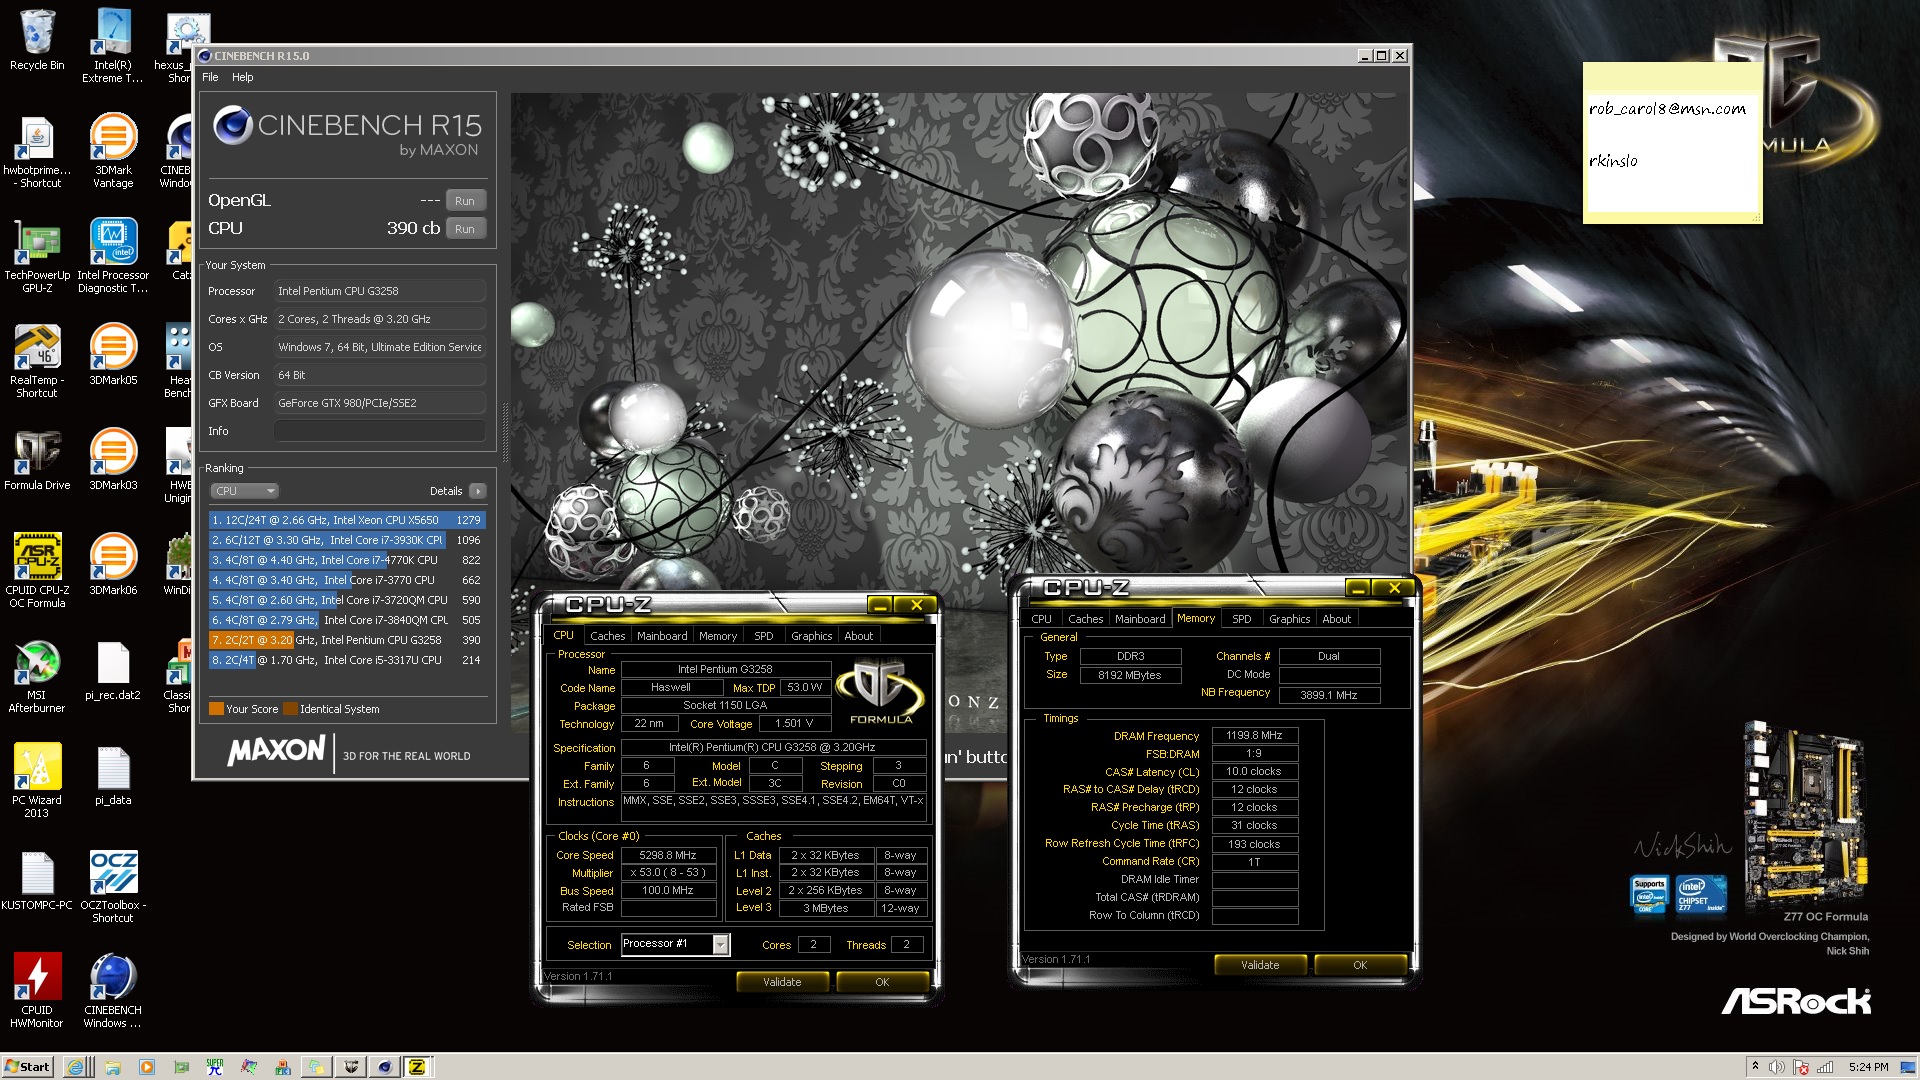Open pi_data file on desktop
The width and height of the screenshot is (1920, 1080).
coord(113,775)
